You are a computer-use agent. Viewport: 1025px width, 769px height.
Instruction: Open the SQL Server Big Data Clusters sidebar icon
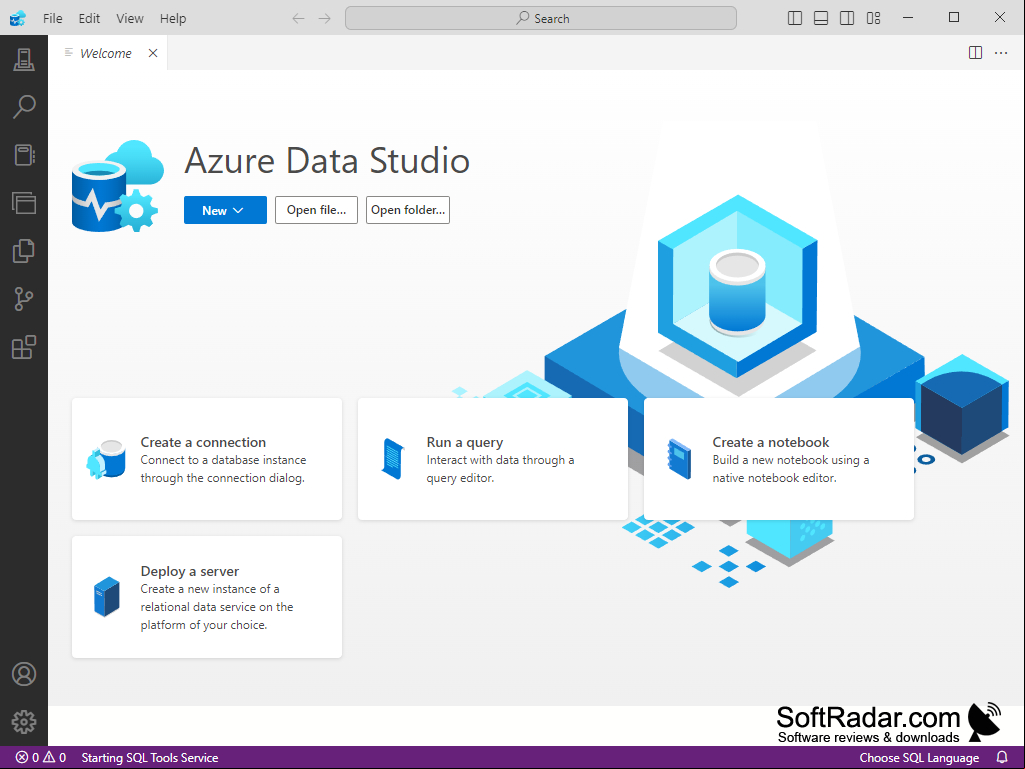tap(24, 203)
